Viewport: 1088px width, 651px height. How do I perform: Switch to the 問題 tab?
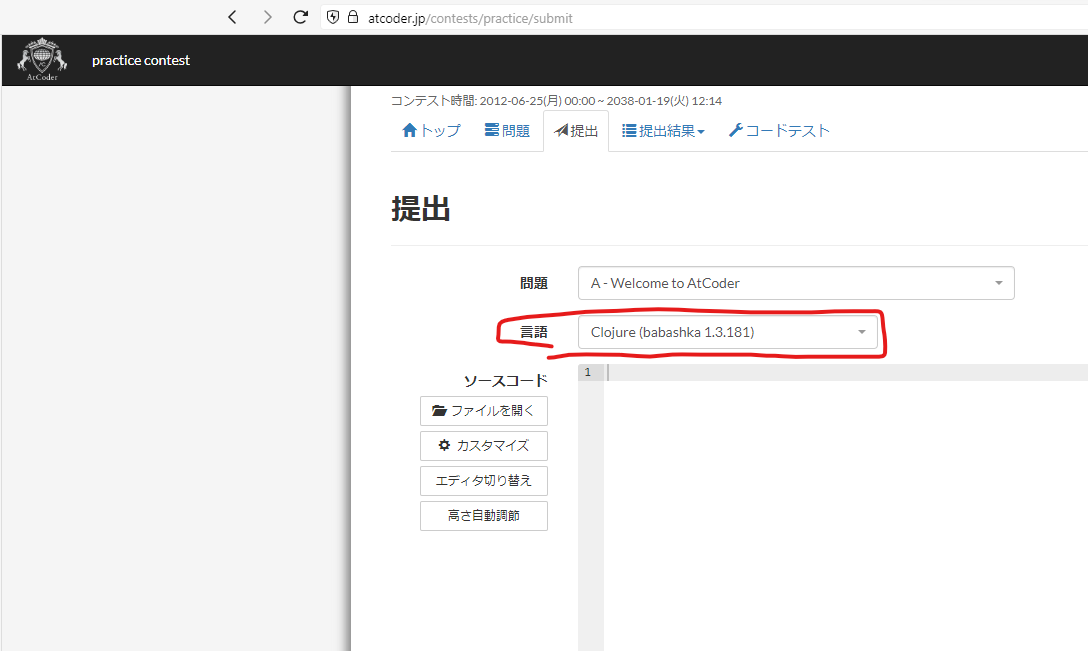pos(507,130)
